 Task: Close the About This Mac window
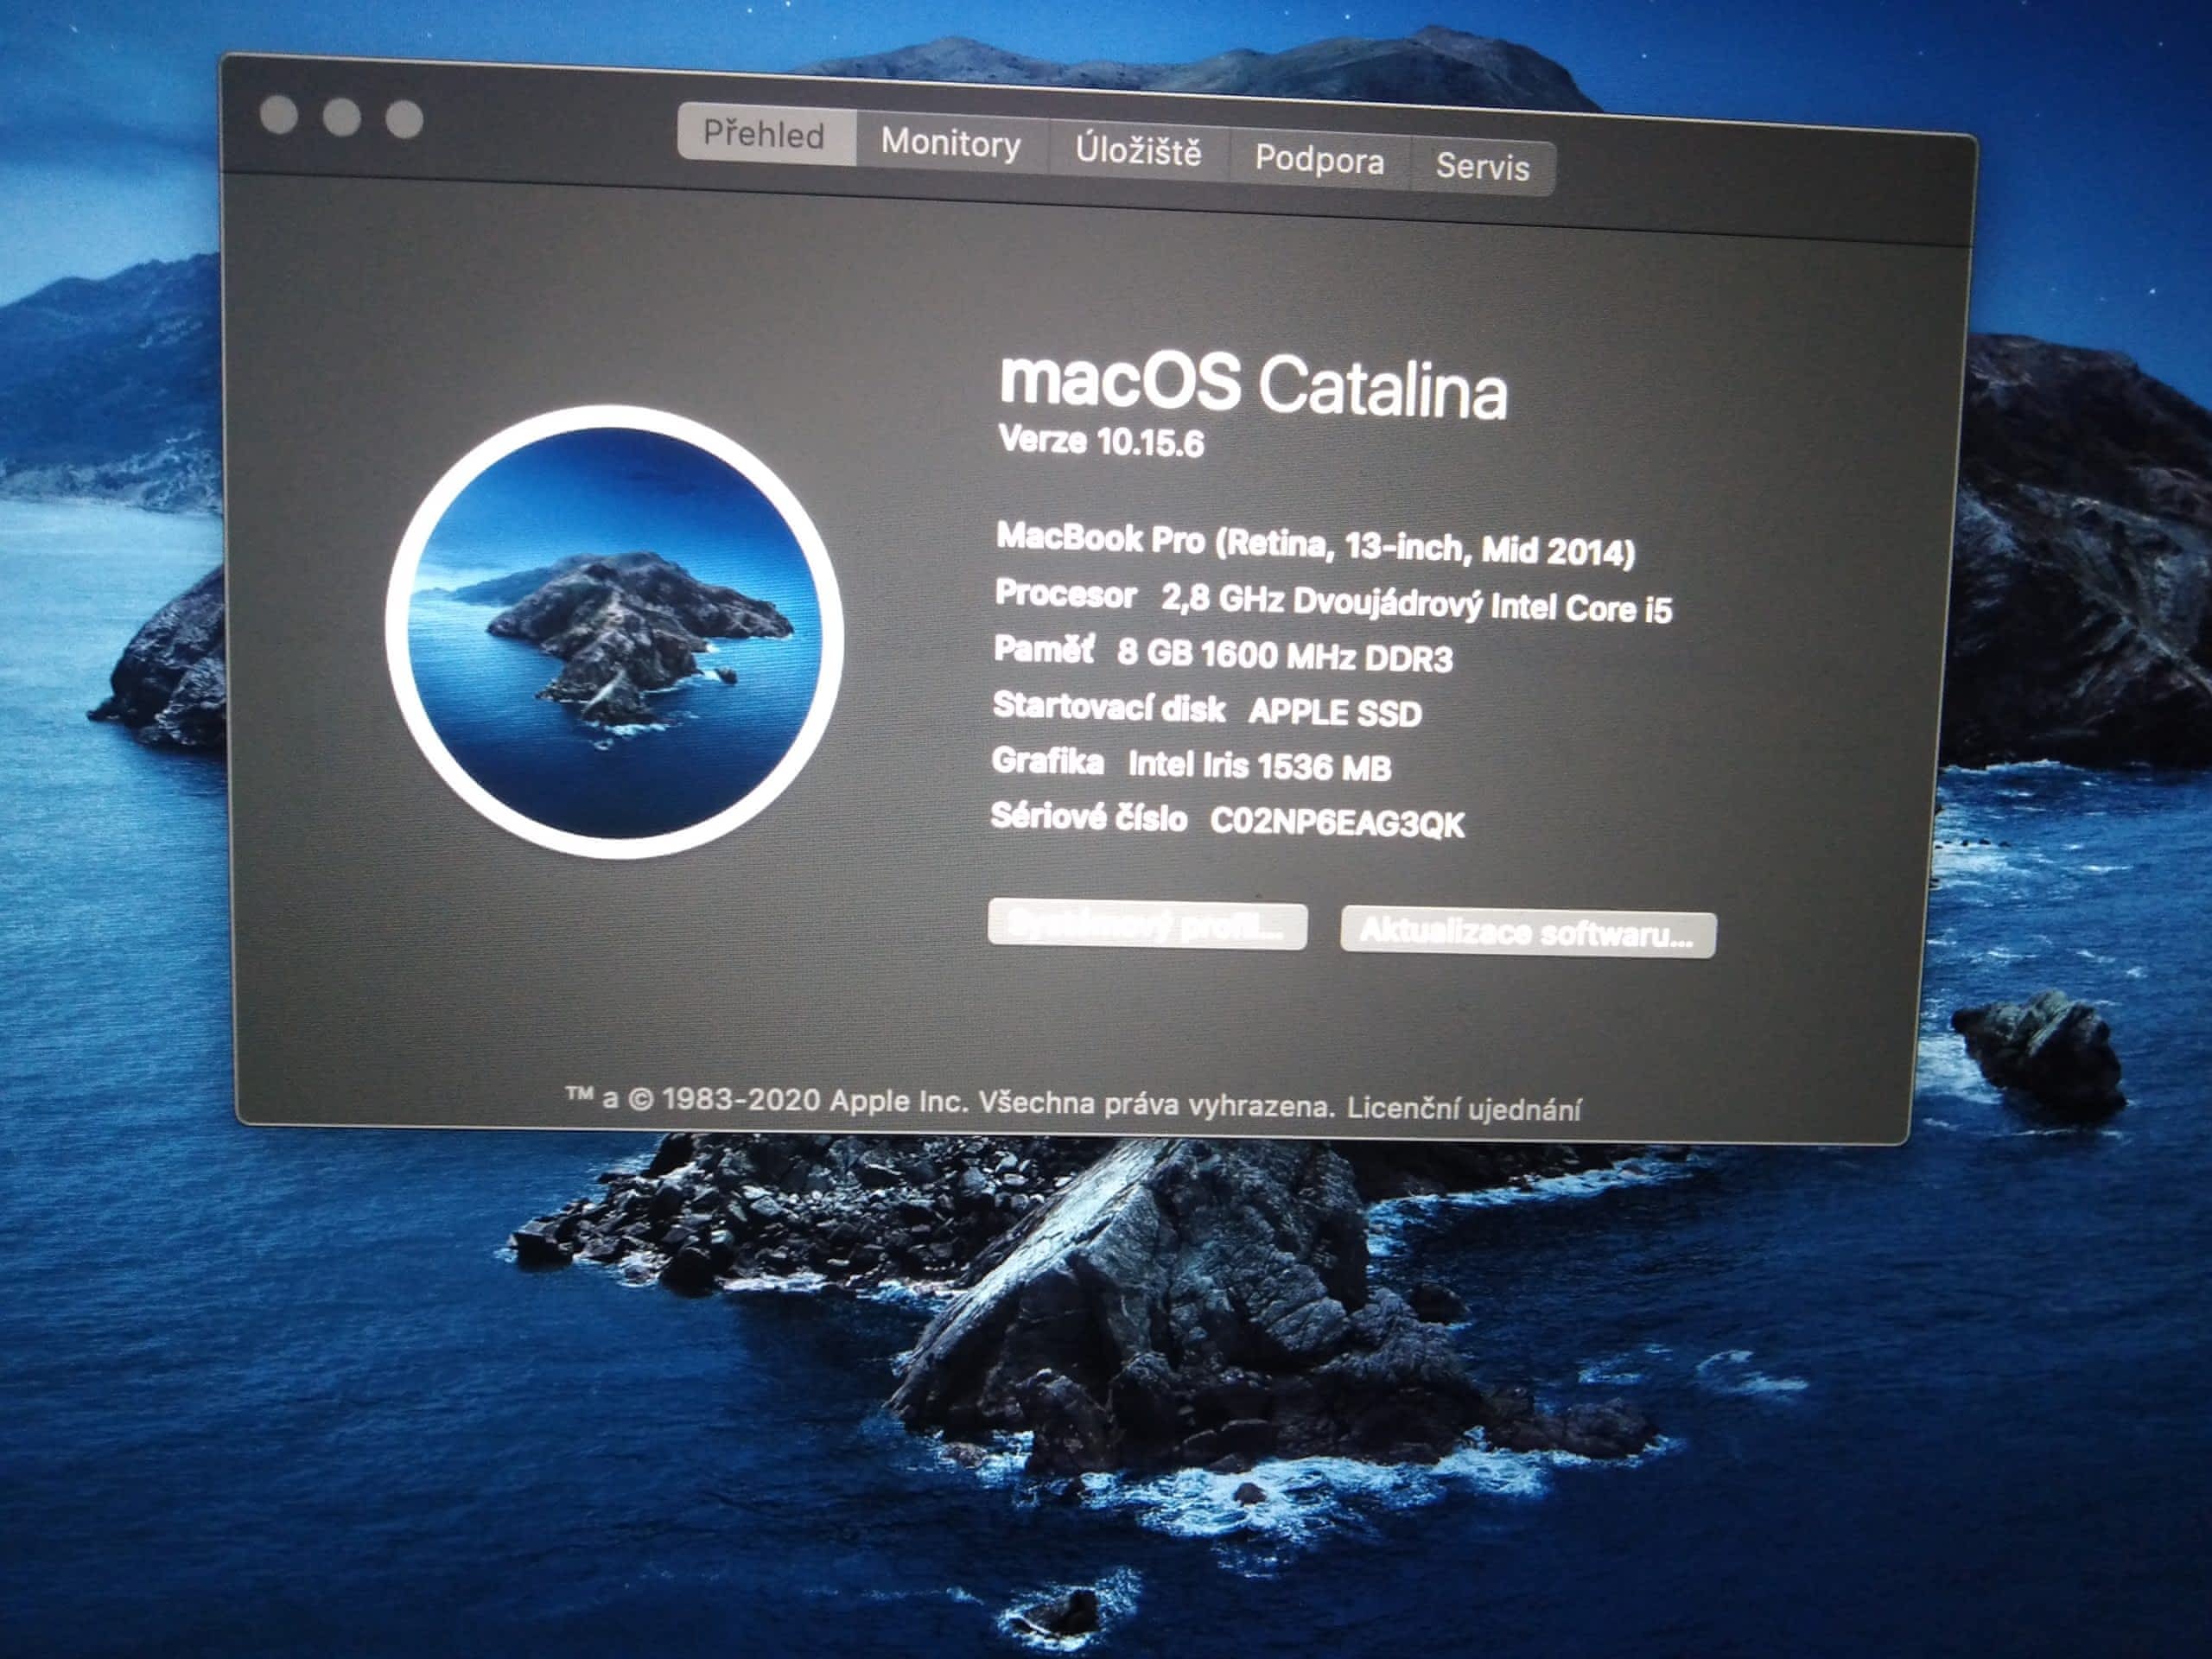coord(279,115)
